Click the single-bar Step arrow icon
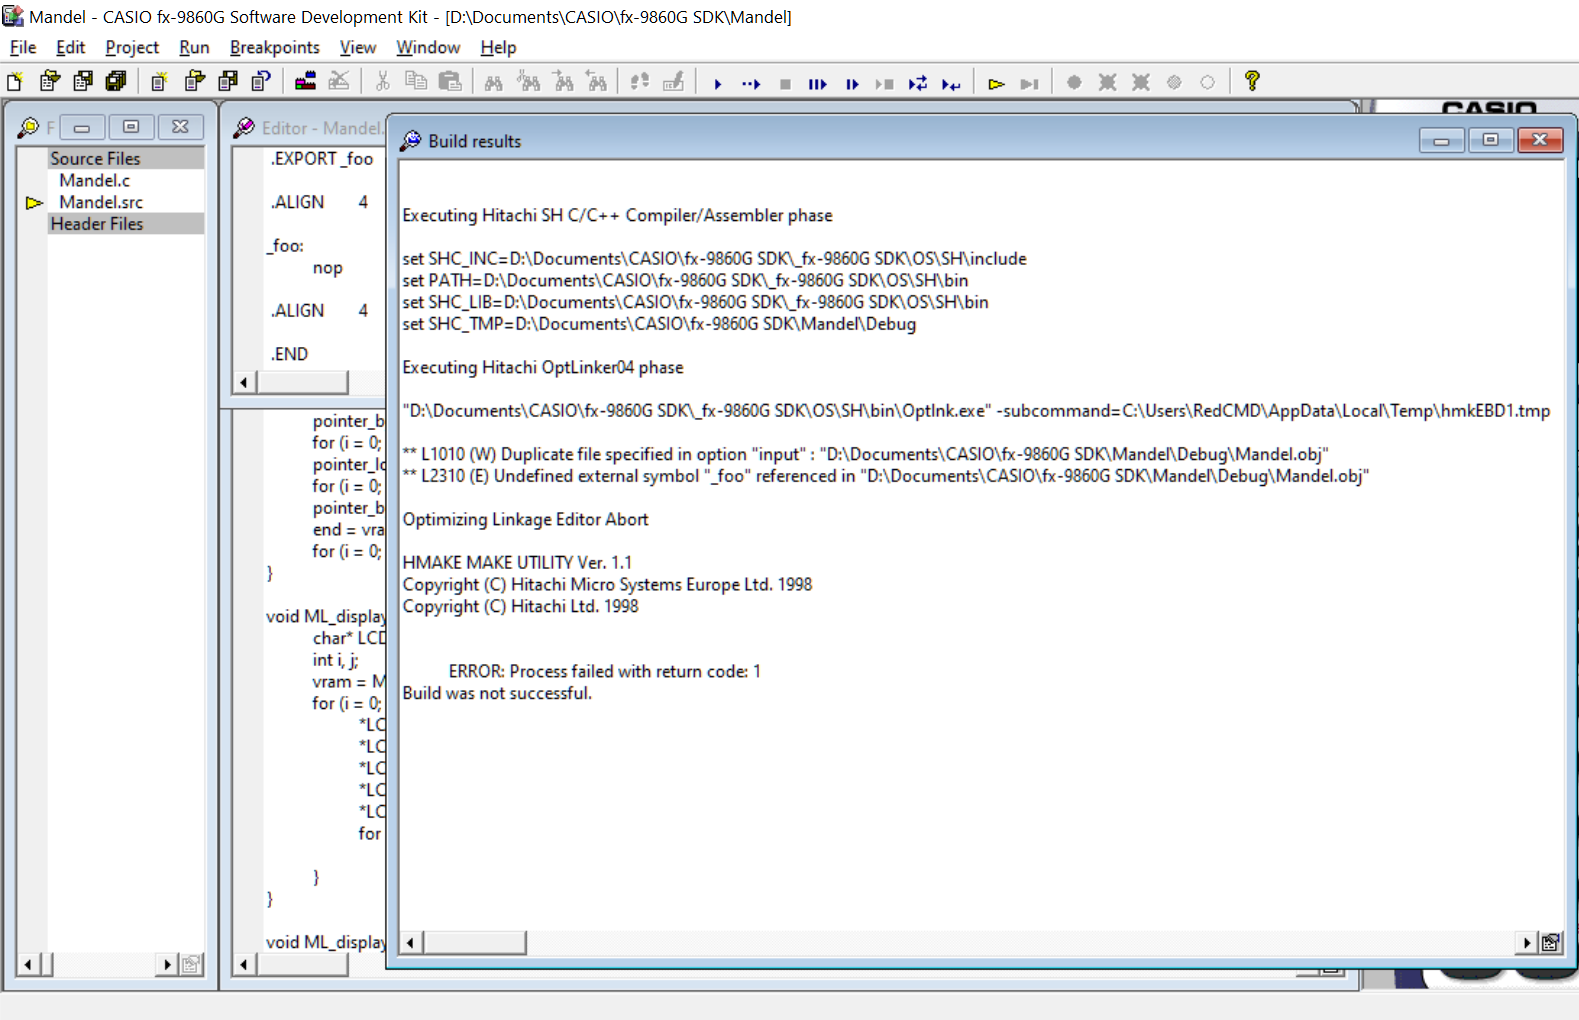 852,84
